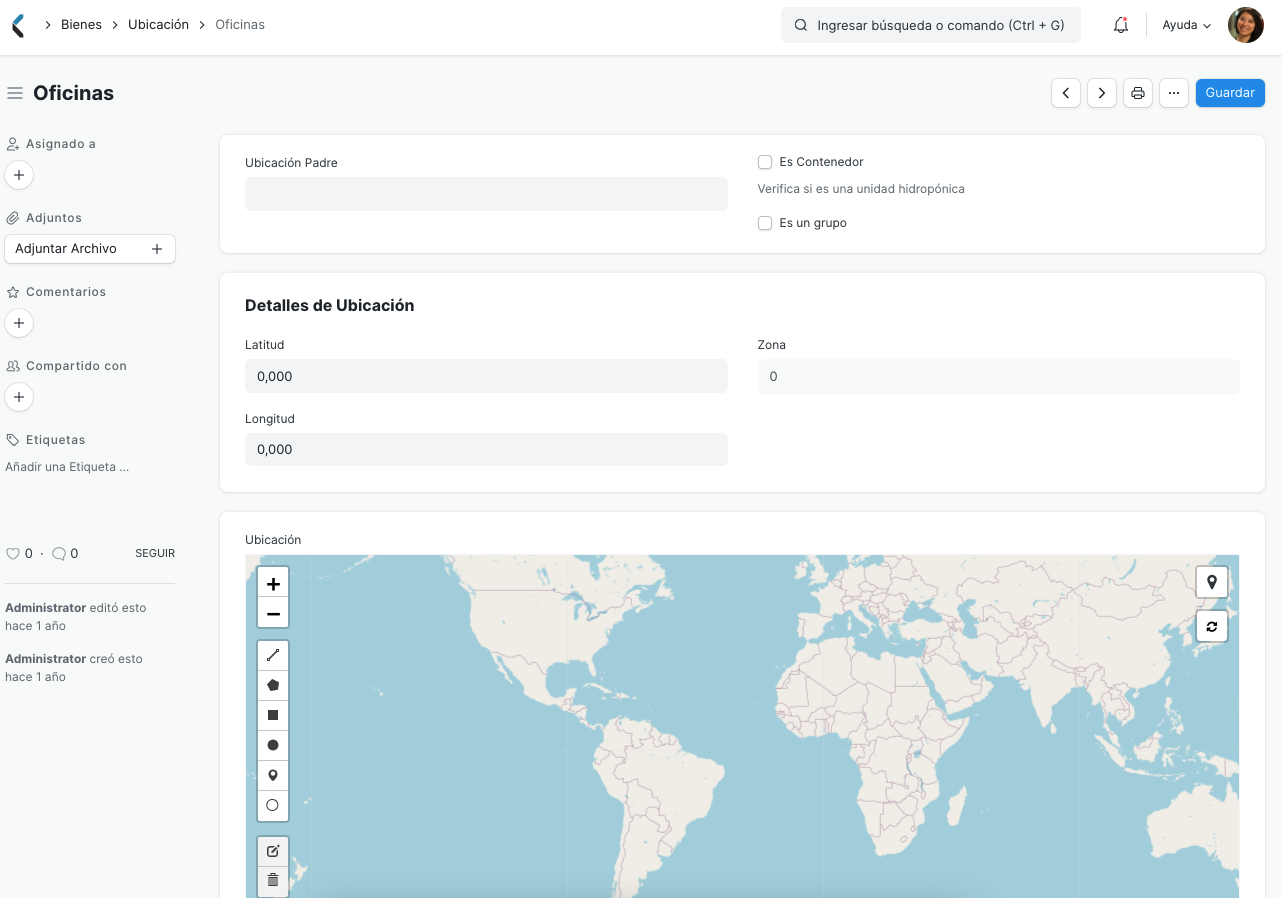Click the Detalles de Ubicación heading

(329, 306)
